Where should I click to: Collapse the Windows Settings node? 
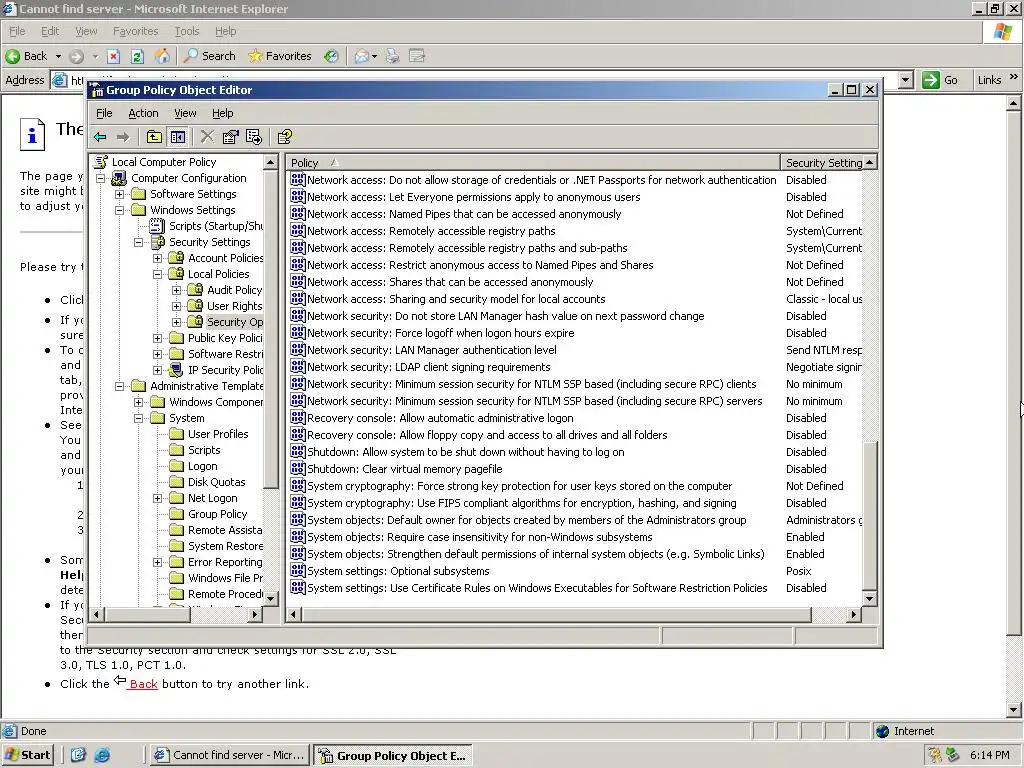click(120, 210)
